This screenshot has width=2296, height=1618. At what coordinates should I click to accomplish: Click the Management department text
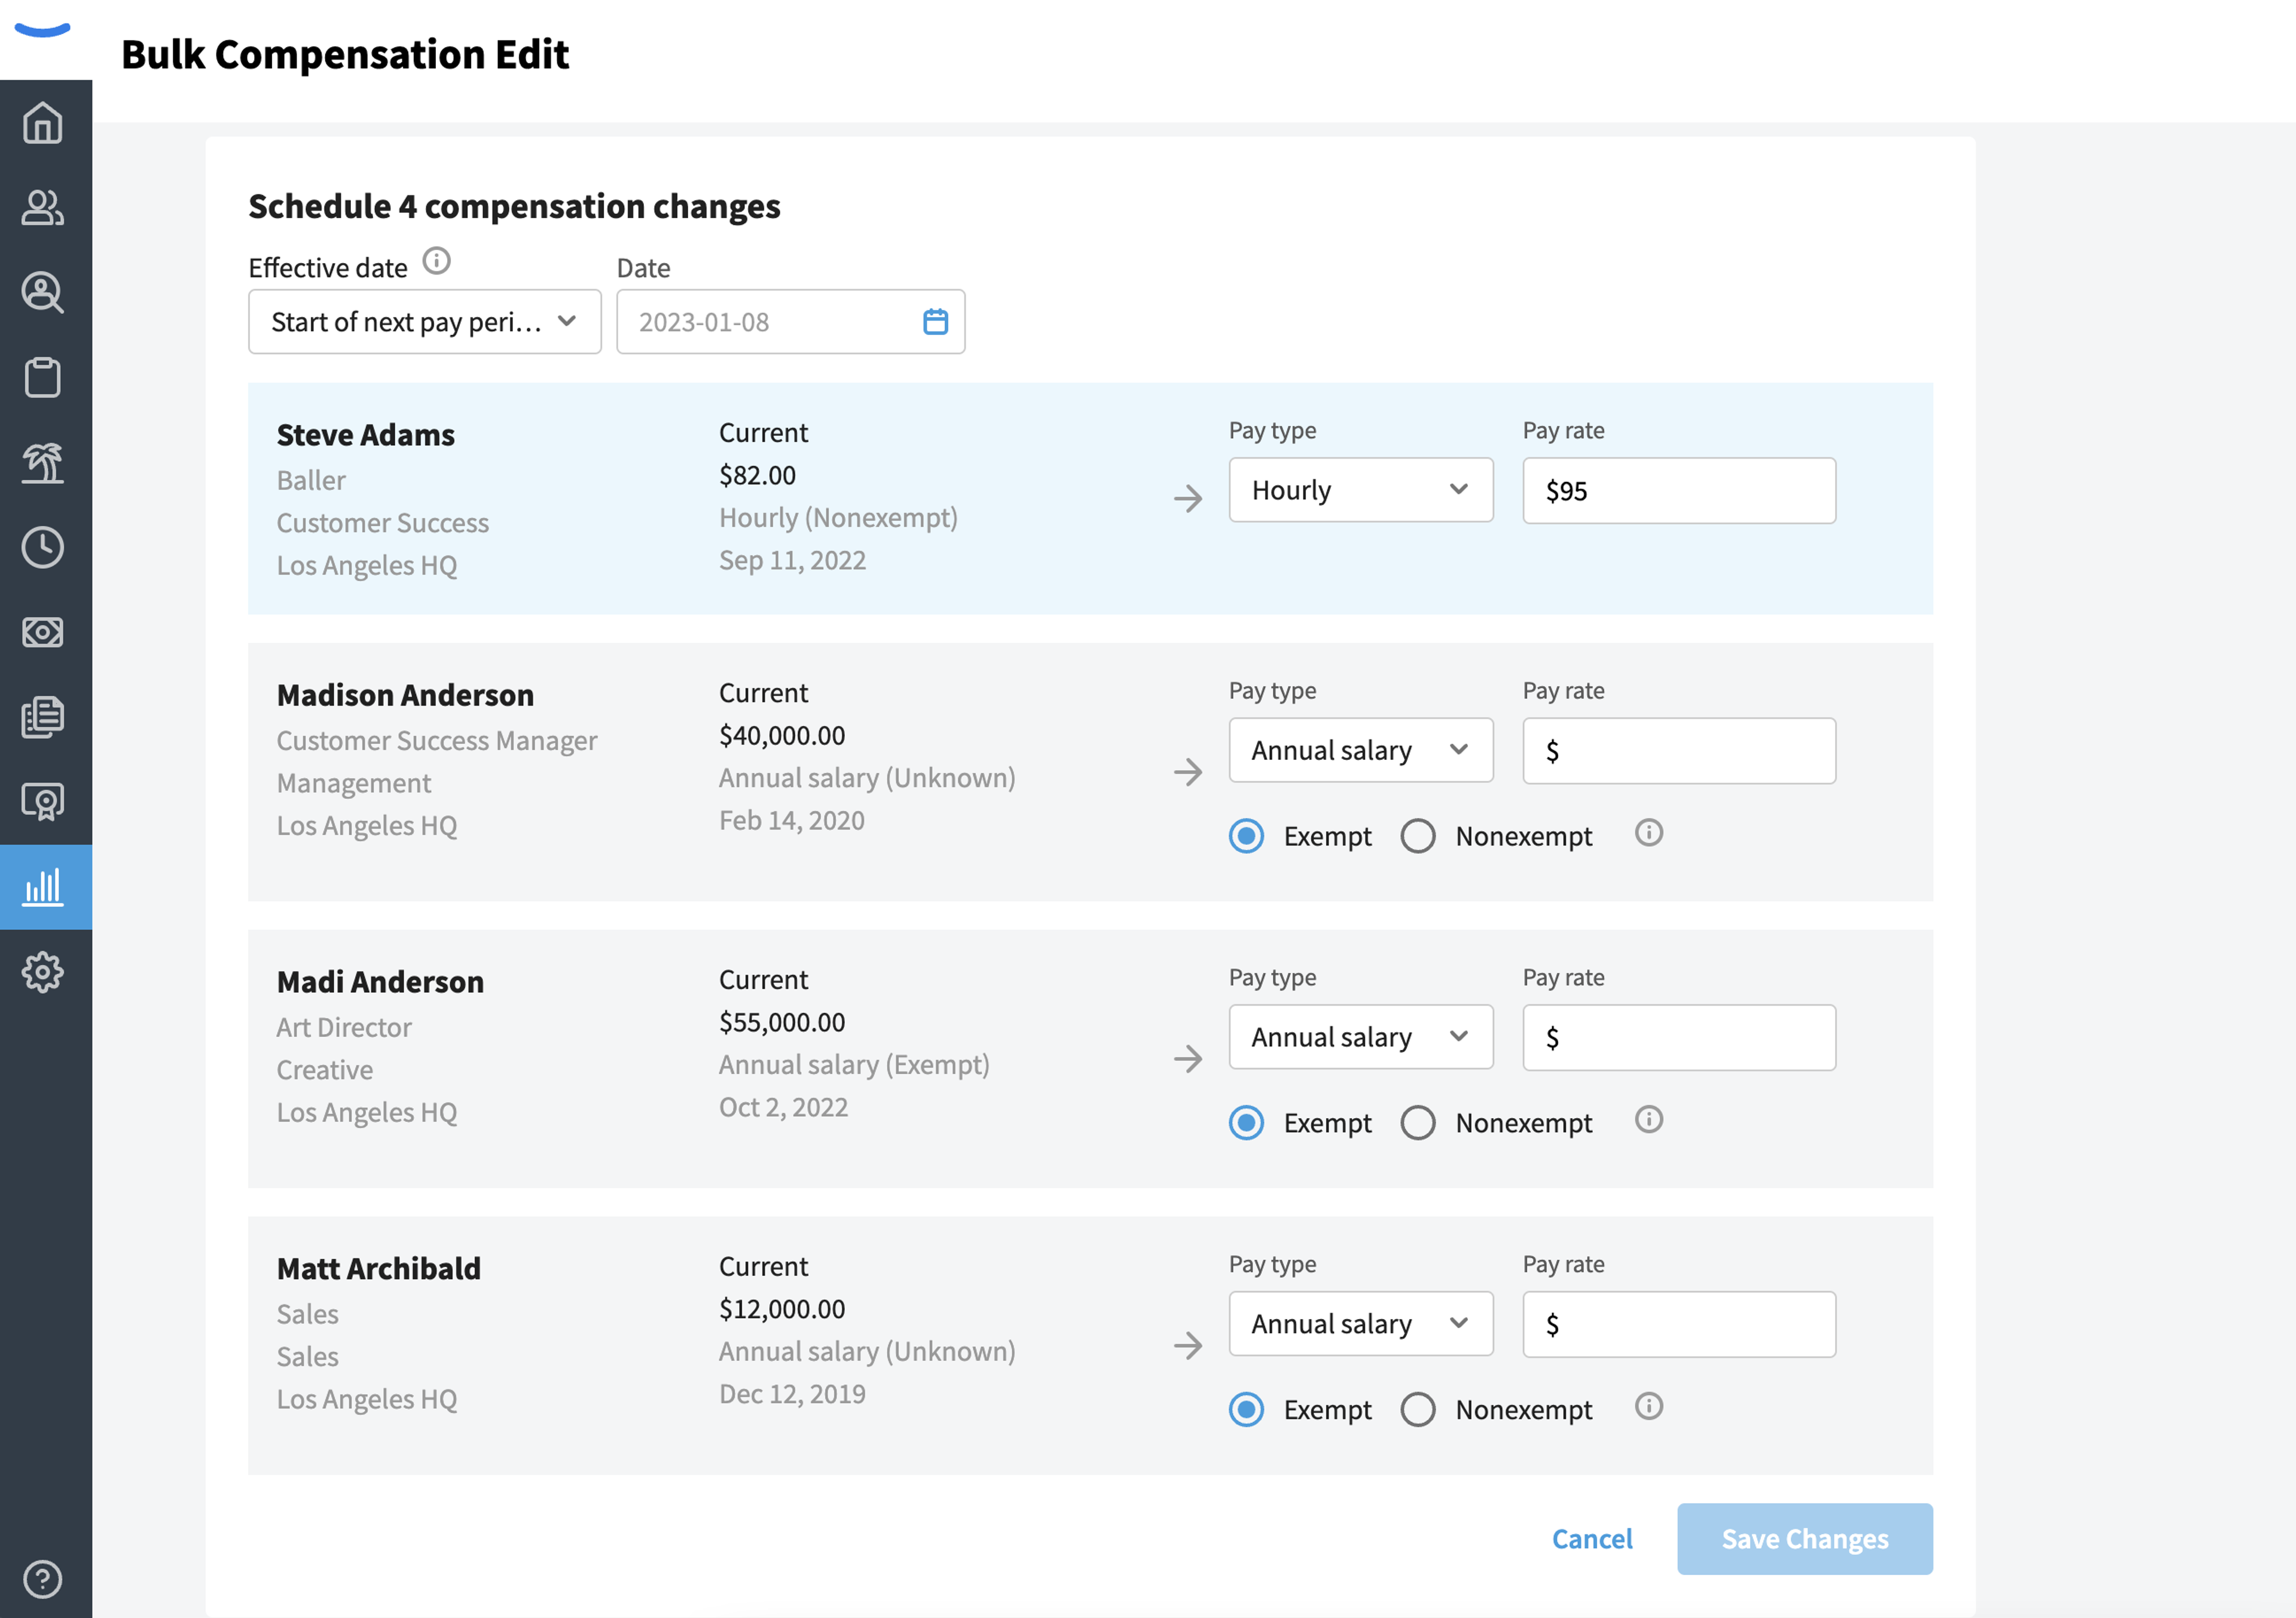pos(354,783)
